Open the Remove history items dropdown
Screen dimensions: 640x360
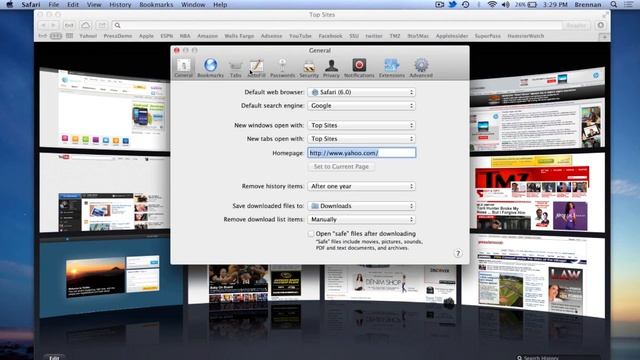362,186
